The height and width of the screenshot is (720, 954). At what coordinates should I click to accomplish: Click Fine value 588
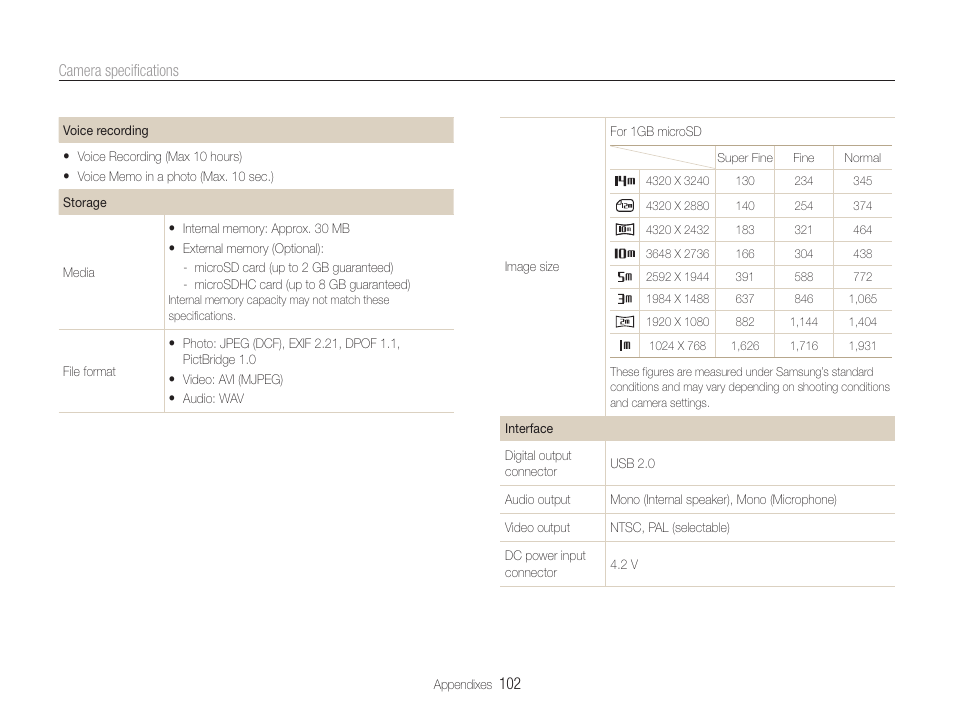click(x=803, y=277)
